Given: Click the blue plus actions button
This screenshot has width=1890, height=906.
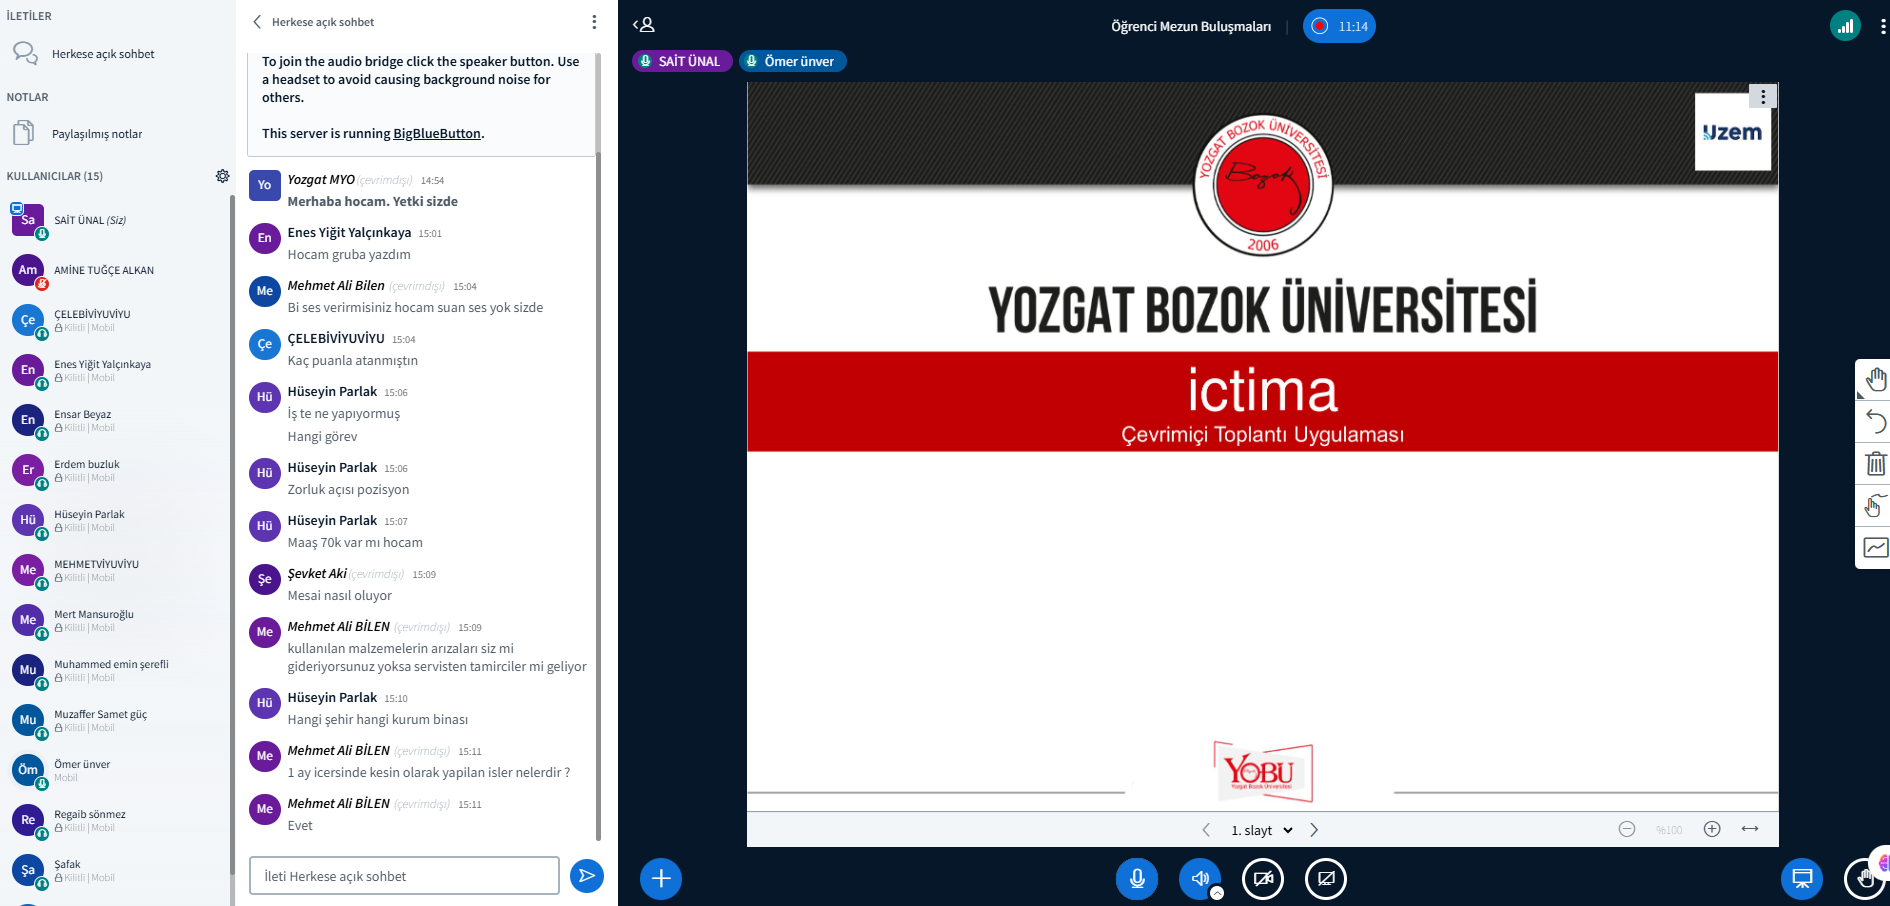Looking at the screenshot, I should tap(661, 879).
